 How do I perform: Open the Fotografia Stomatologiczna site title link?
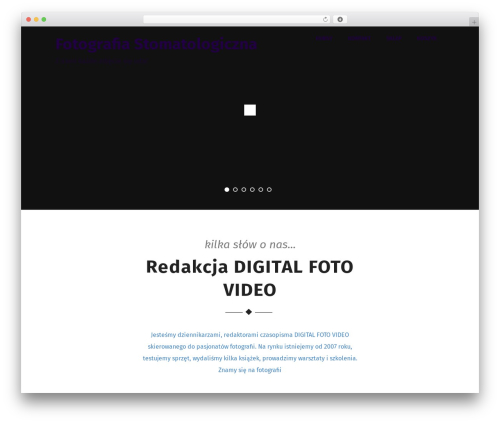156,44
